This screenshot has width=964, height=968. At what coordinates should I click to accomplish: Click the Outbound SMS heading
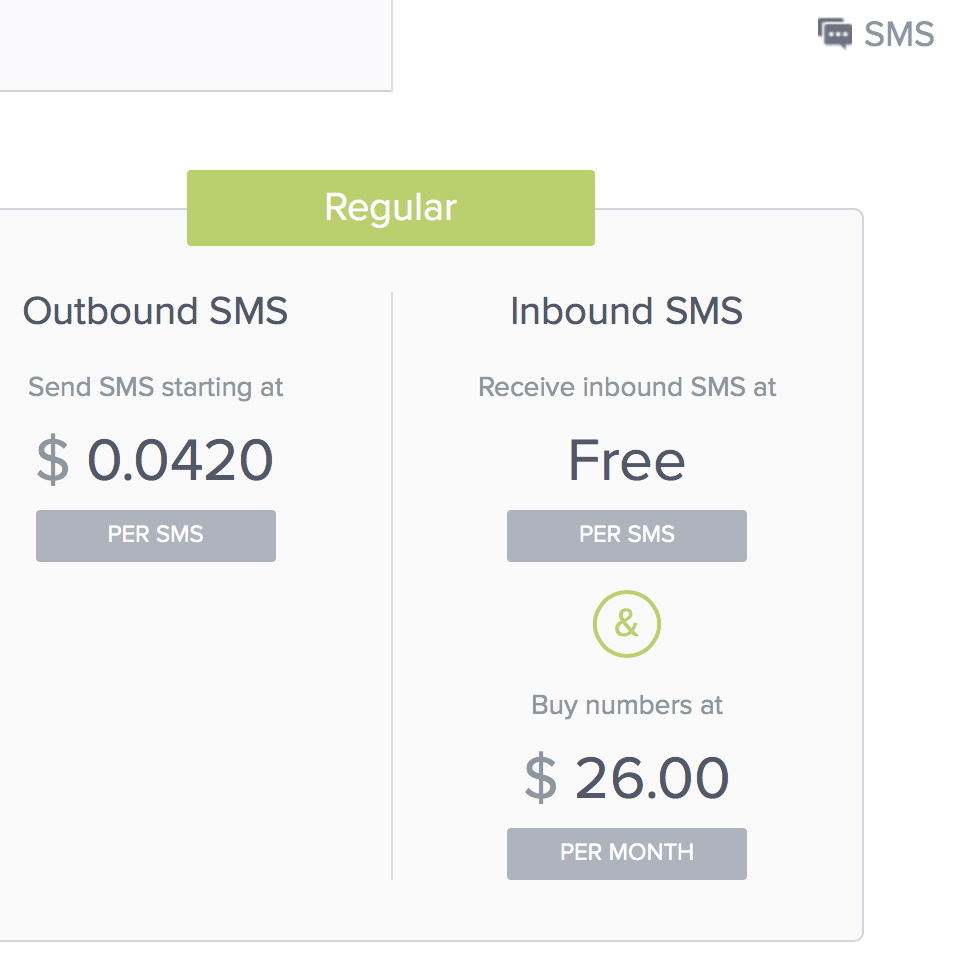(x=155, y=311)
